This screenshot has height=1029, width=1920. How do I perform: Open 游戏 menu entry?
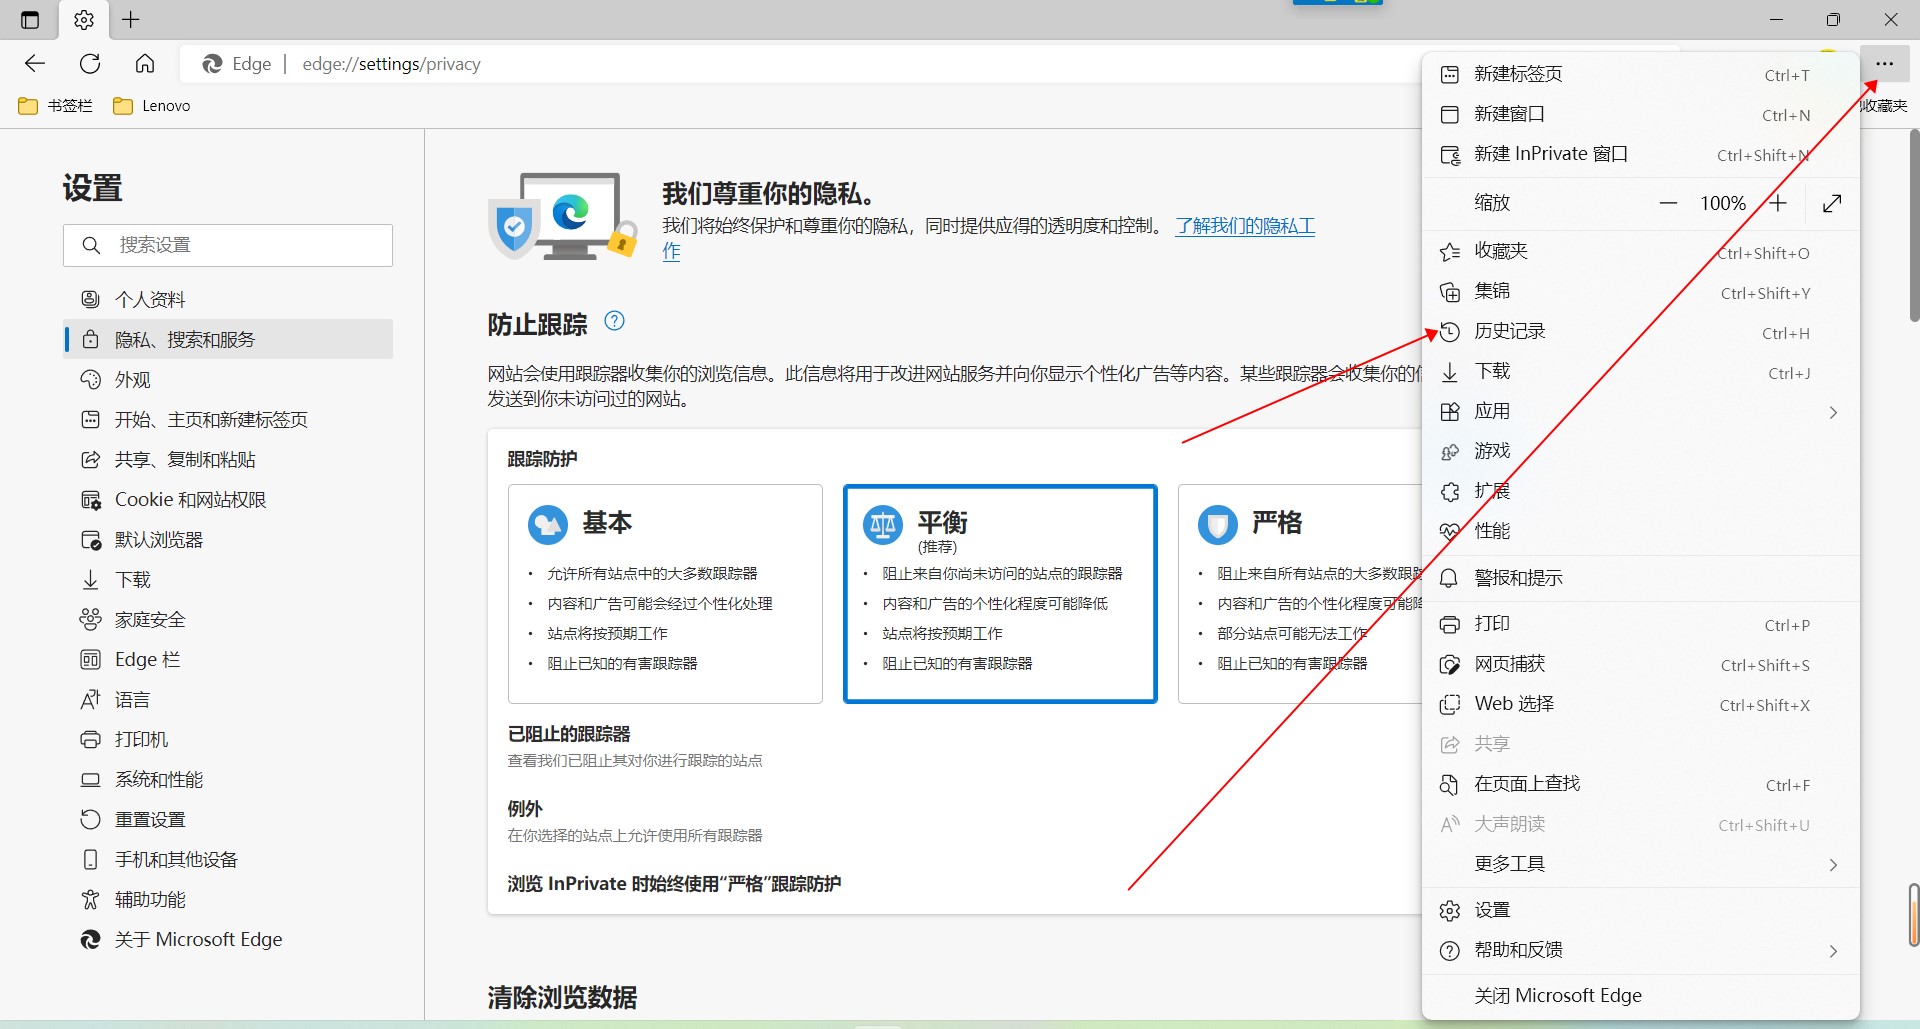[x=1640, y=452]
